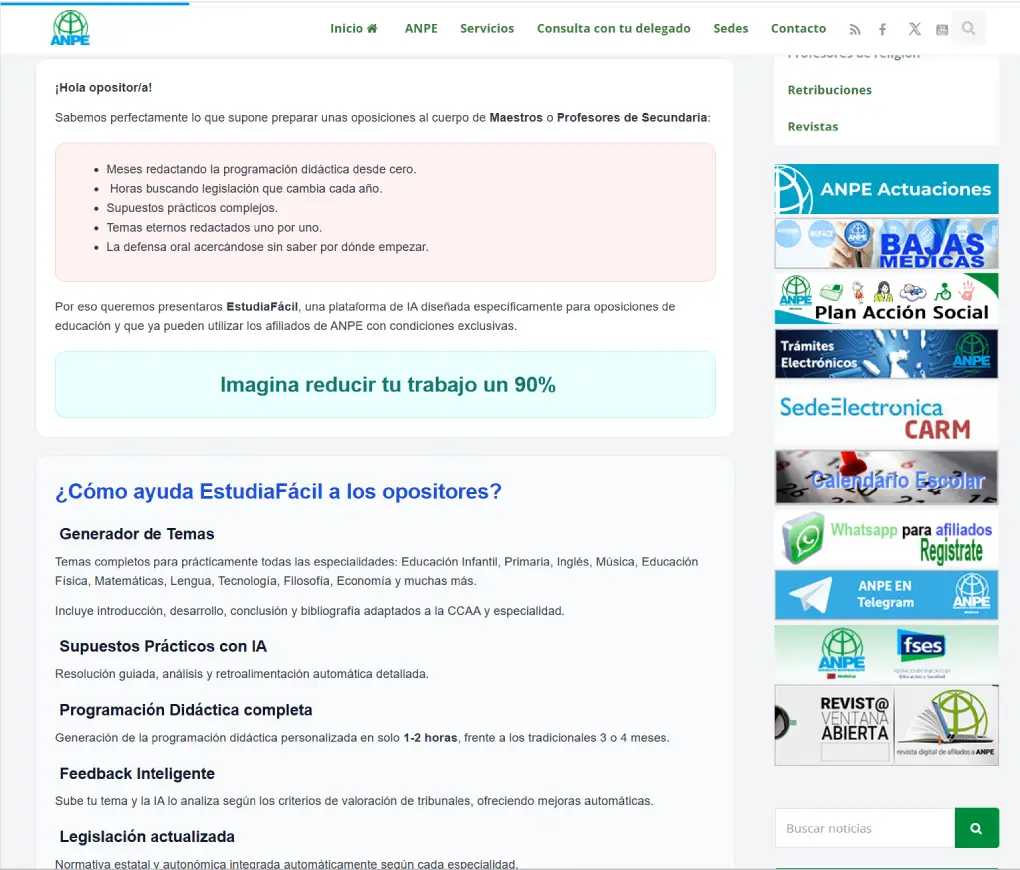1020x870 pixels.
Task: Open the Servicios menu
Action: [487, 29]
